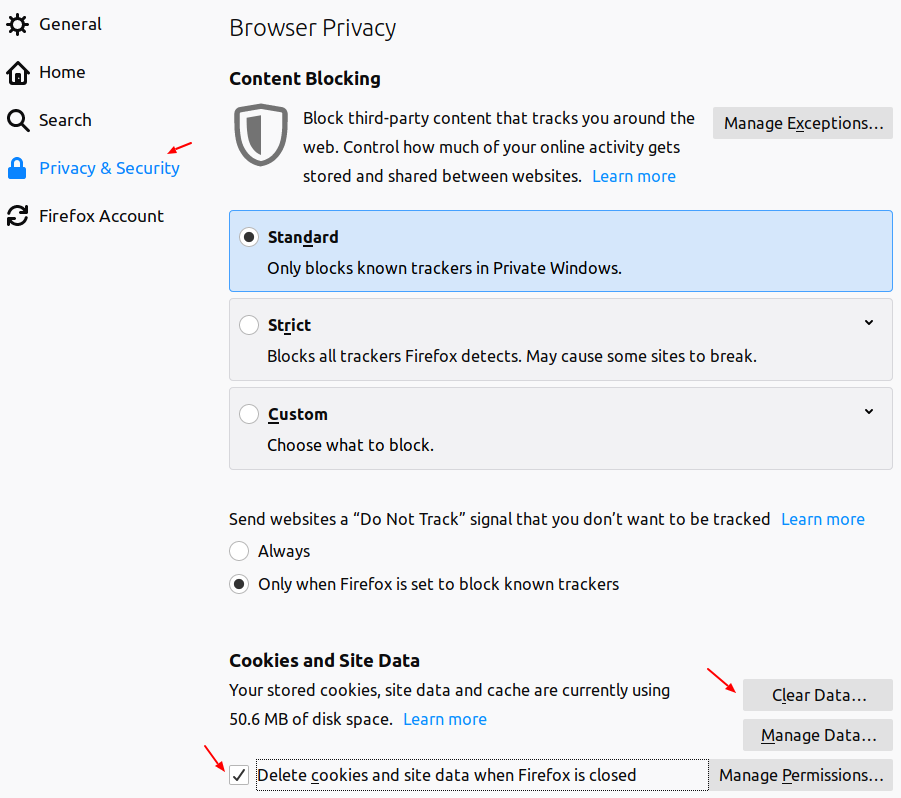Uncheck Delete cookies when Firefox is closed
The width and height of the screenshot is (901, 798).
click(x=239, y=775)
